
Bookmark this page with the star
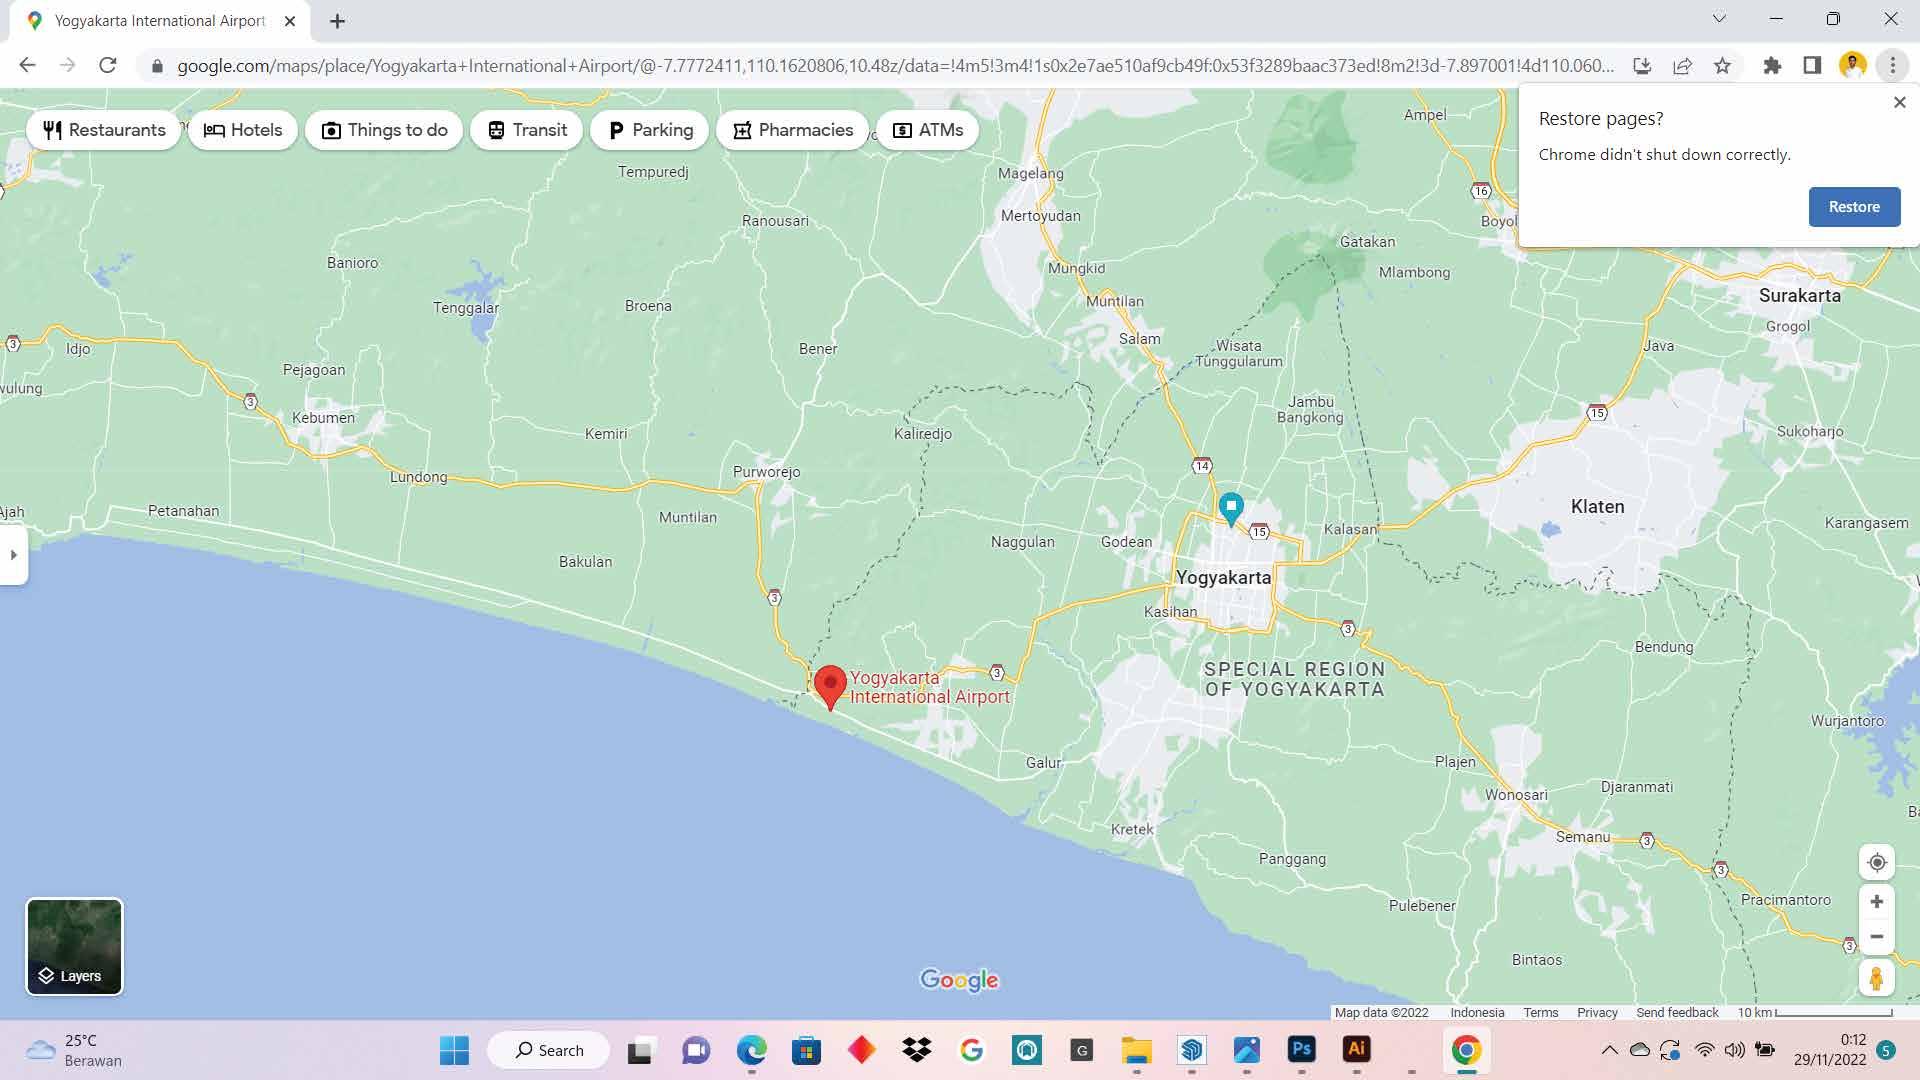(1722, 66)
